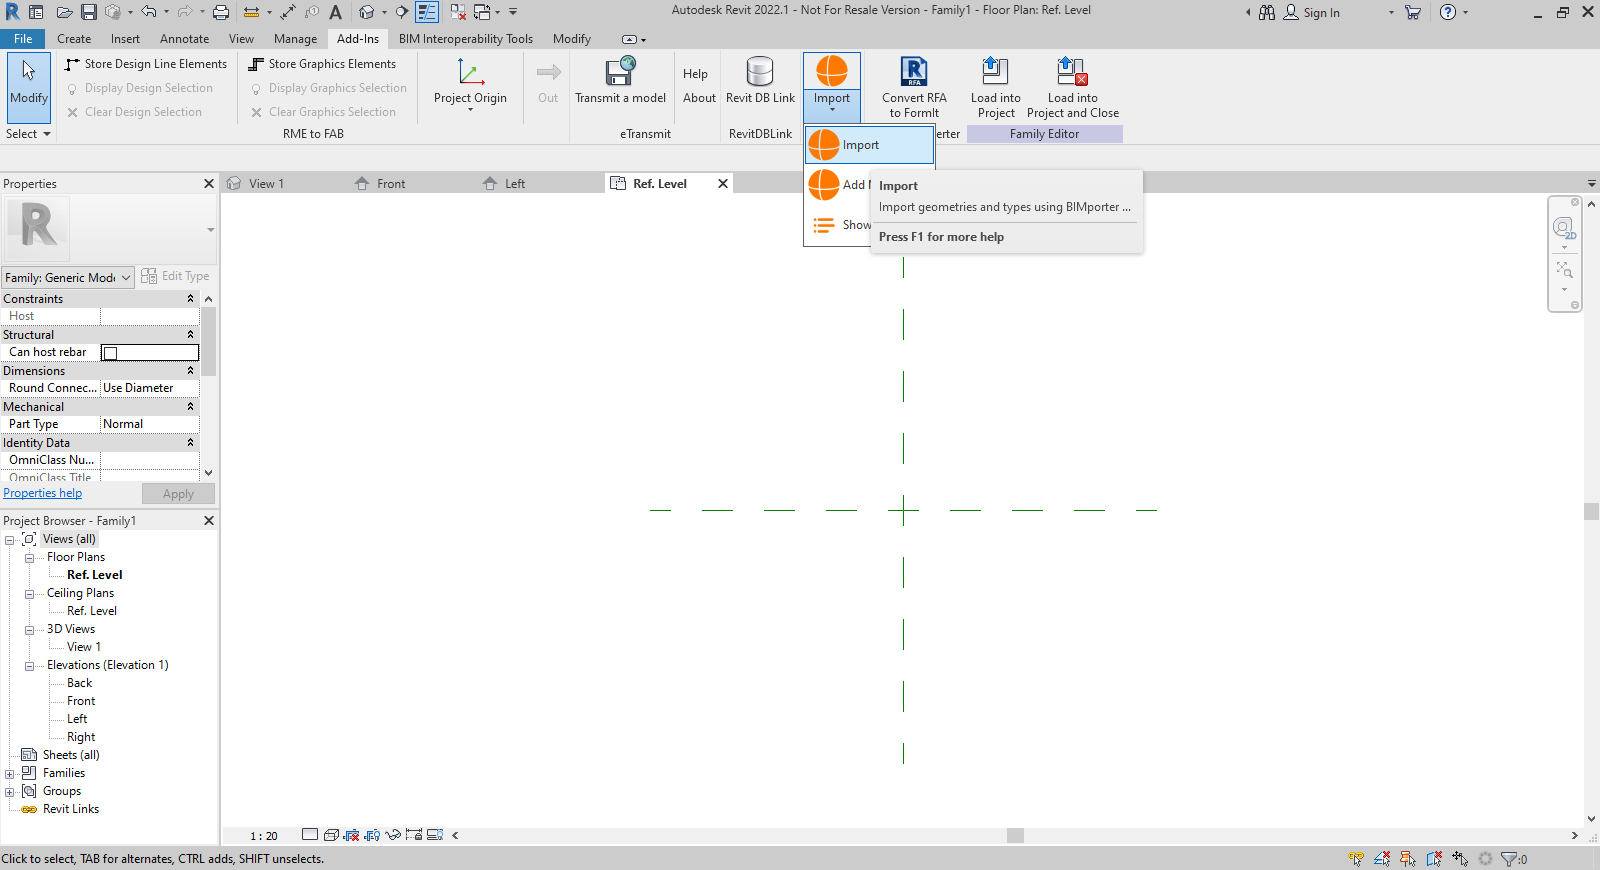The height and width of the screenshot is (870, 1600).
Task: Click Use Diameter value field
Action: click(150, 388)
